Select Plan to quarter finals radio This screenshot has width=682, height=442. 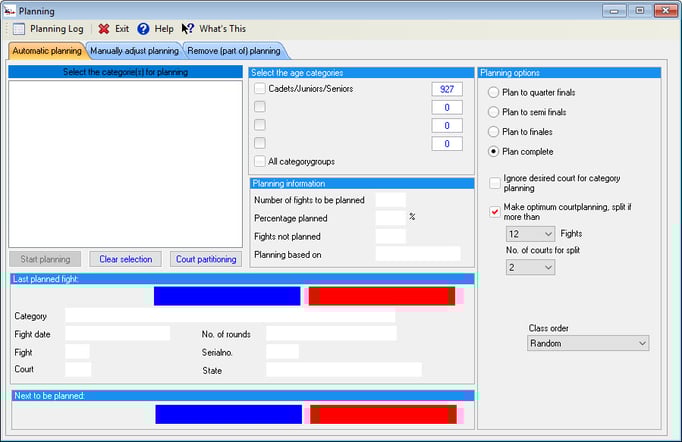point(494,92)
